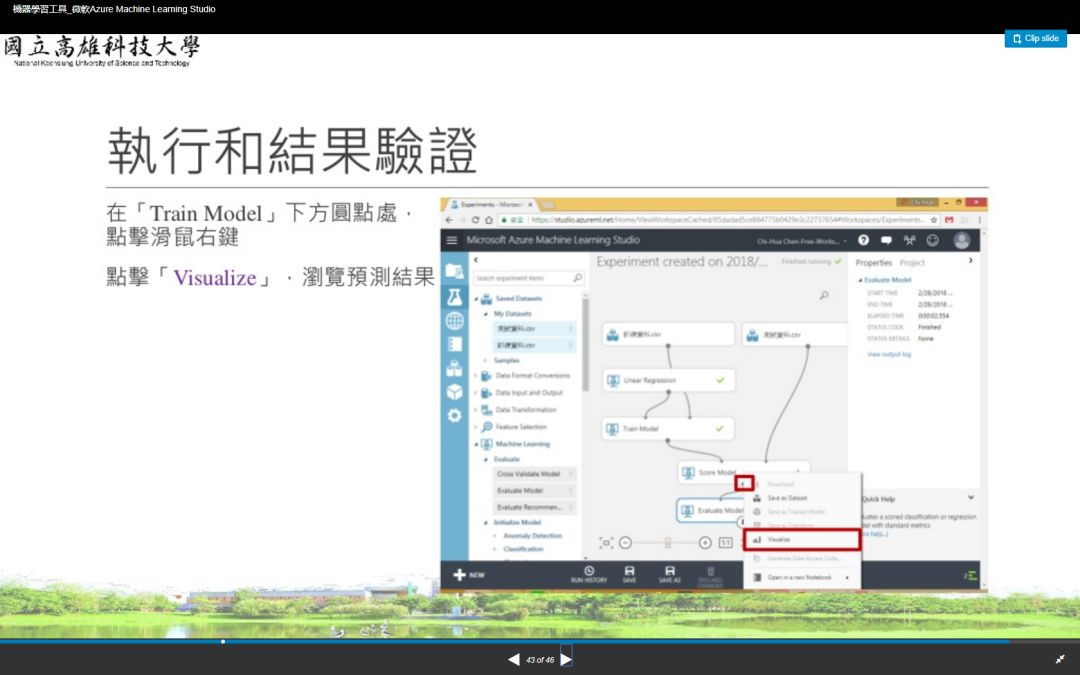This screenshot has width=1080, height=675.
Task: Expand Data Input and Output category
Action: [476, 393]
